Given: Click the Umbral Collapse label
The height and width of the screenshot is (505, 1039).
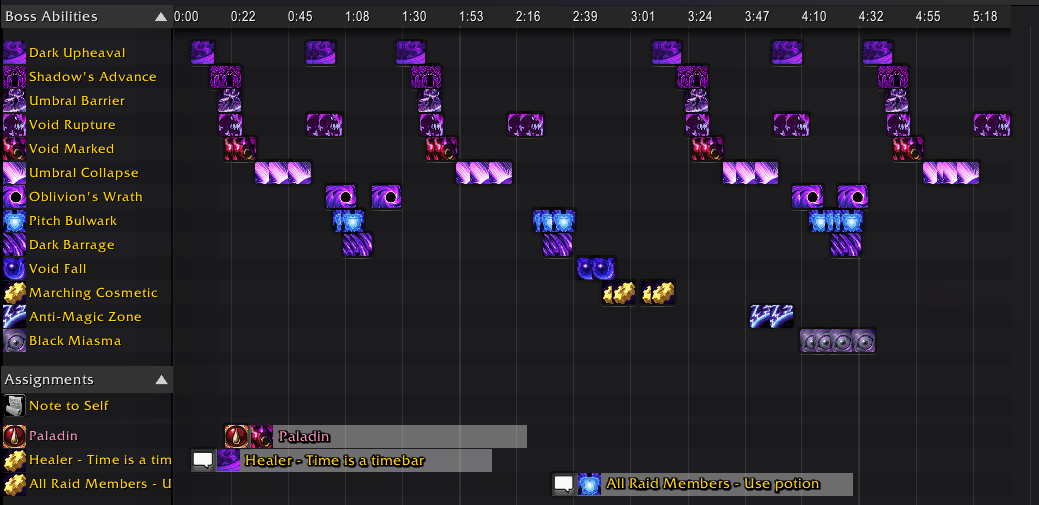Looking at the screenshot, I should [84, 172].
